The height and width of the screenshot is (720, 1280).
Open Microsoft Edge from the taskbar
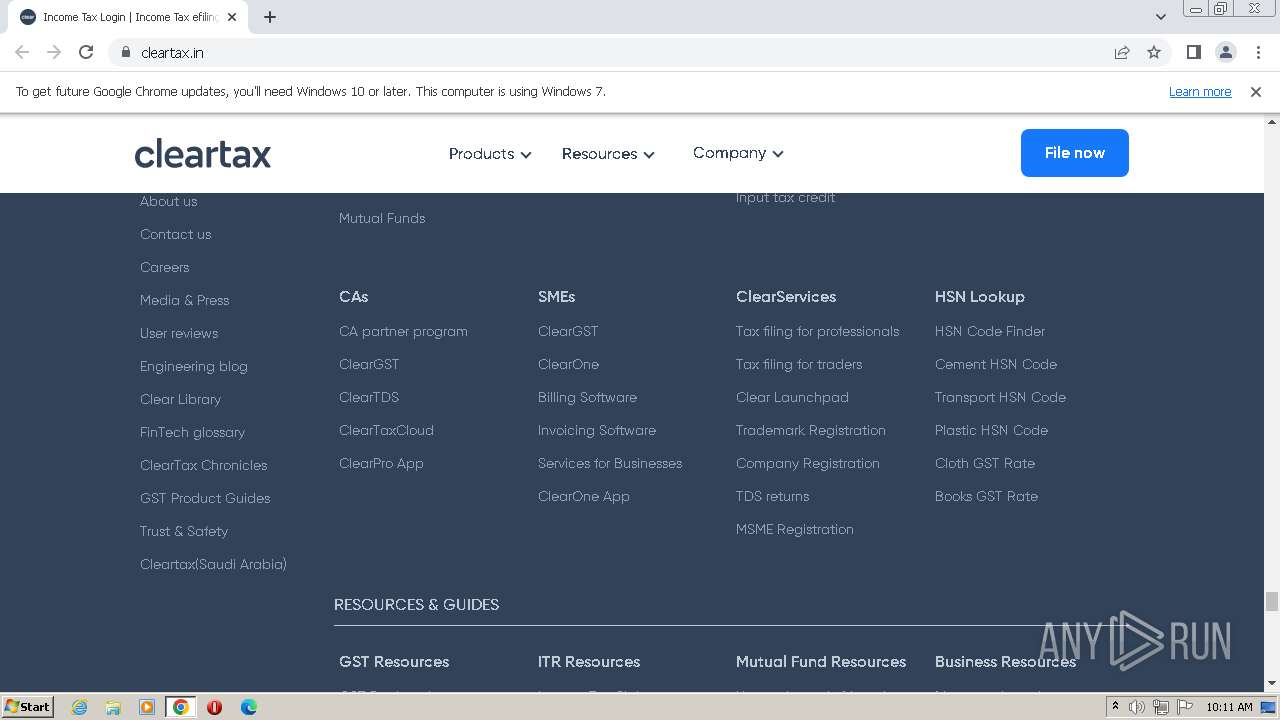pos(248,707)
